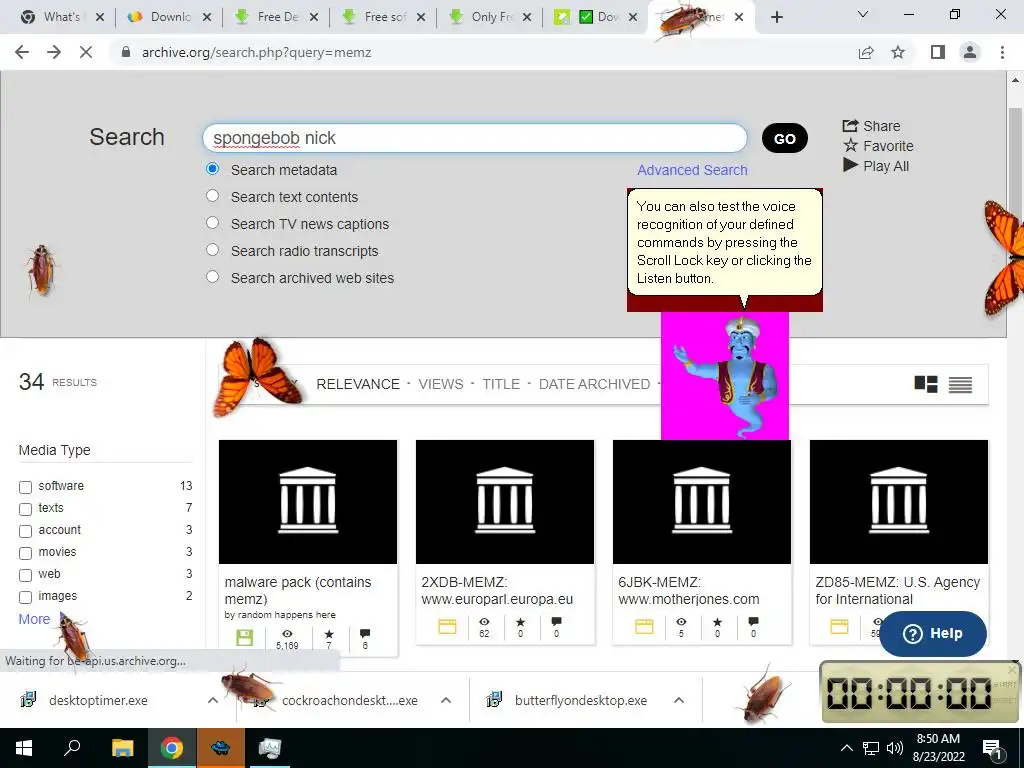Open the tab search dropdown chevron
The height and width of the screenshot is (768, 1024).
(x=863, y=14)
